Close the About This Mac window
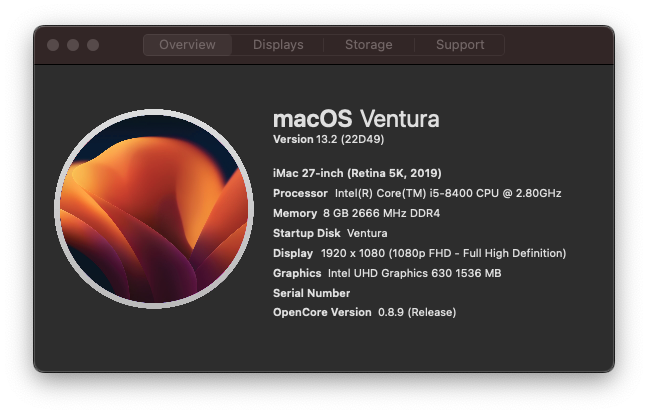This screenshot has width=648, height=414. 53,45
